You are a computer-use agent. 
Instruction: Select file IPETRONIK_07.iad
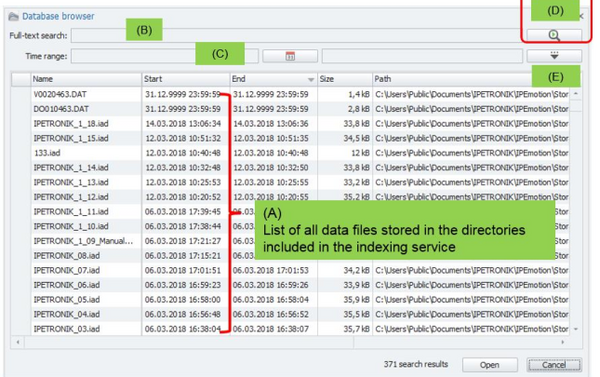pos(67,270)
